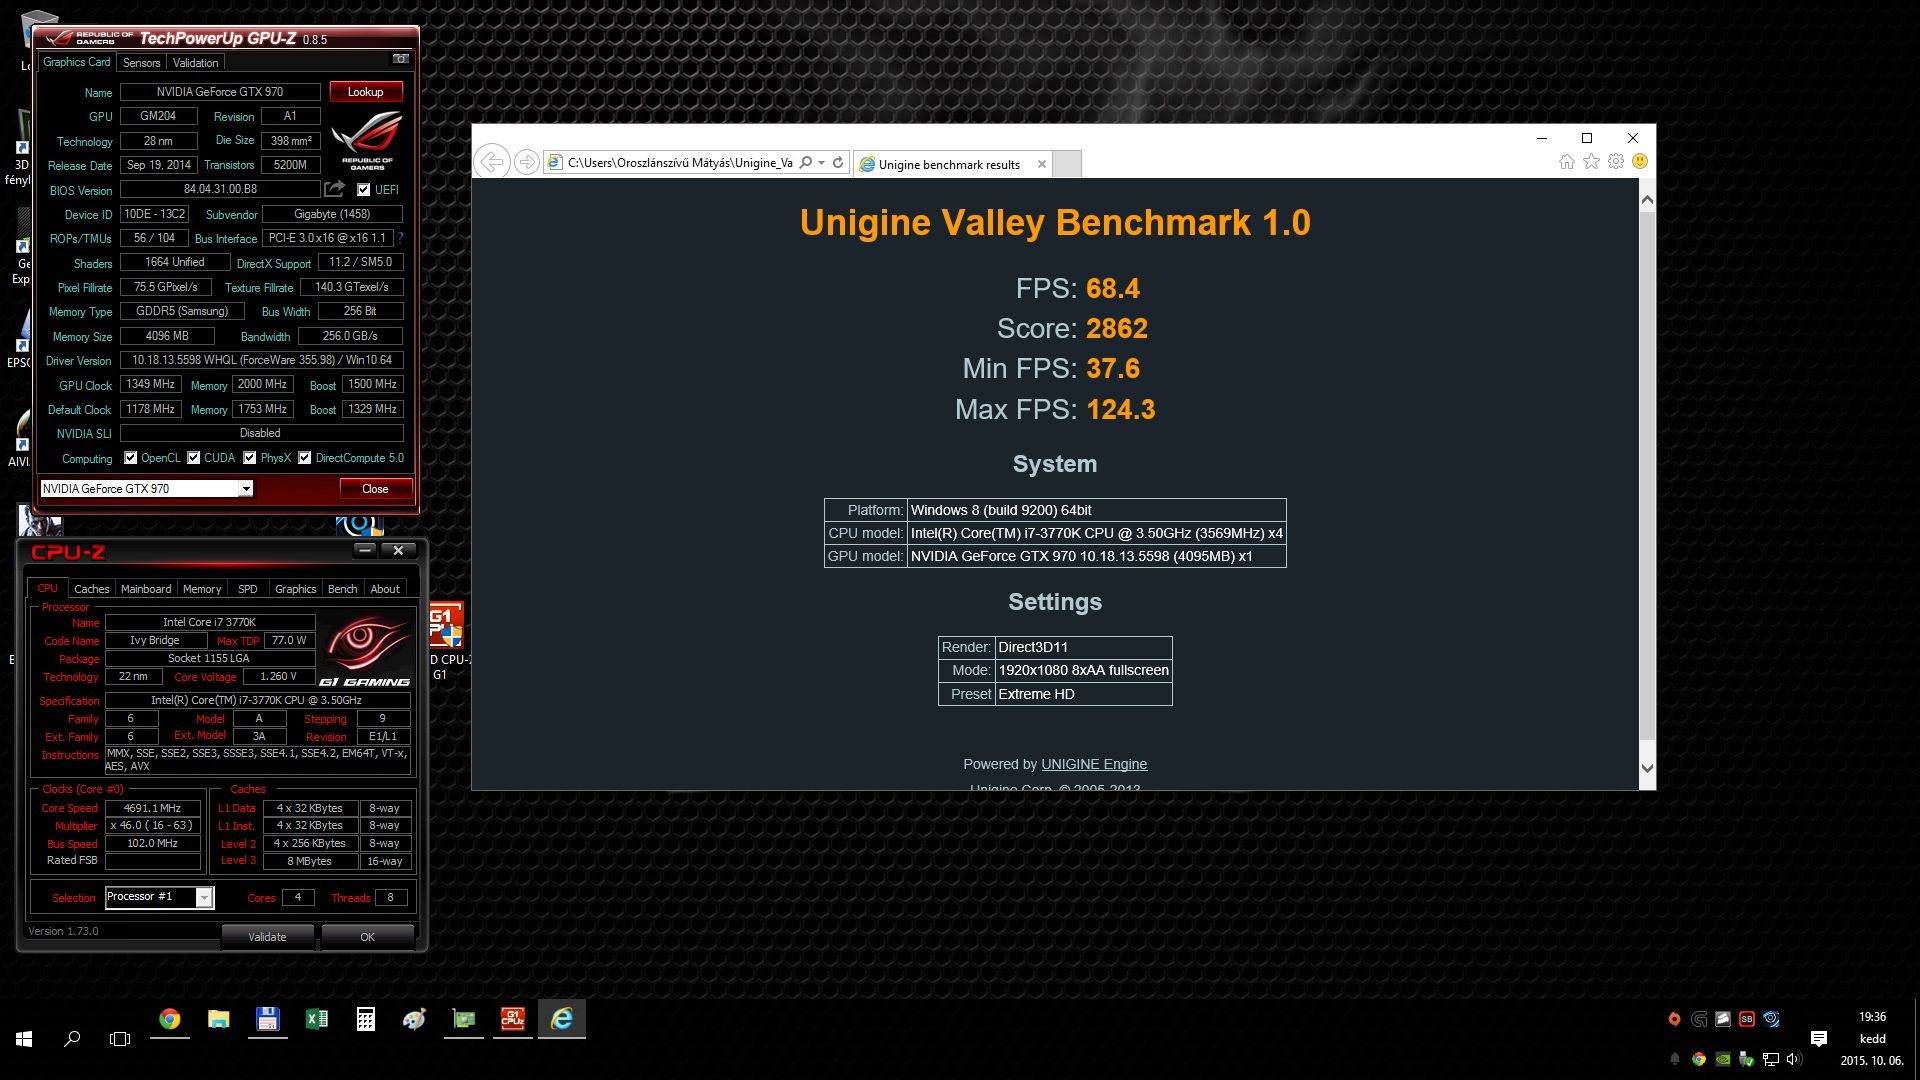
Task: Click the taskbar clock showing 19:36
Action: [1872, 1017]
